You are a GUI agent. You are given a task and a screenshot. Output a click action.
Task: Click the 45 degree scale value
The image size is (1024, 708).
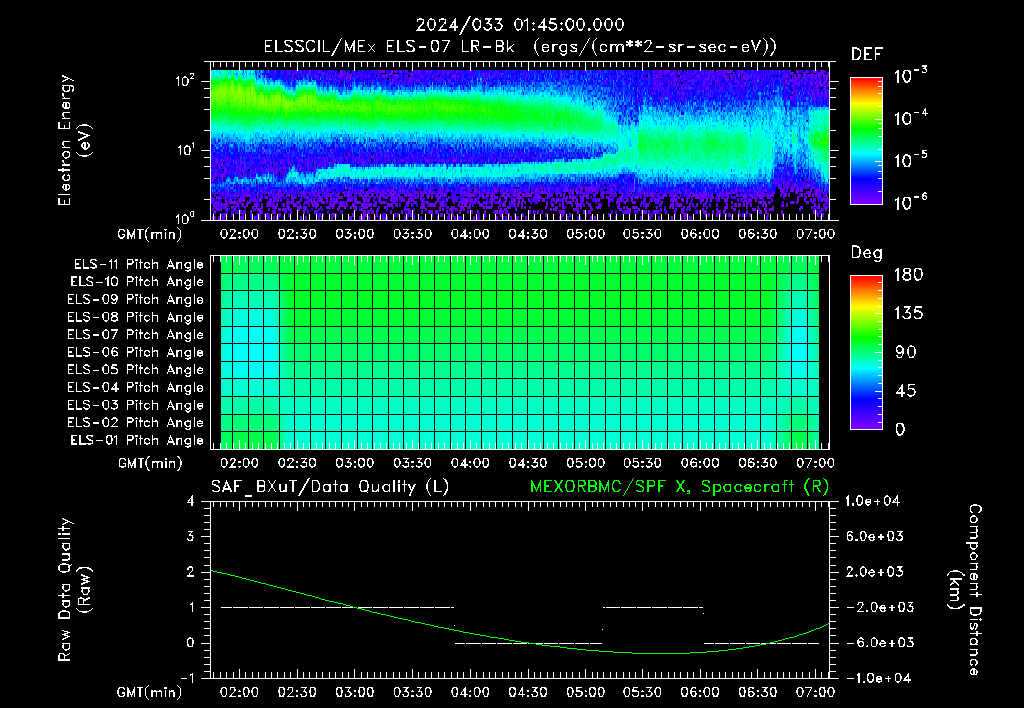pos(905,391)
